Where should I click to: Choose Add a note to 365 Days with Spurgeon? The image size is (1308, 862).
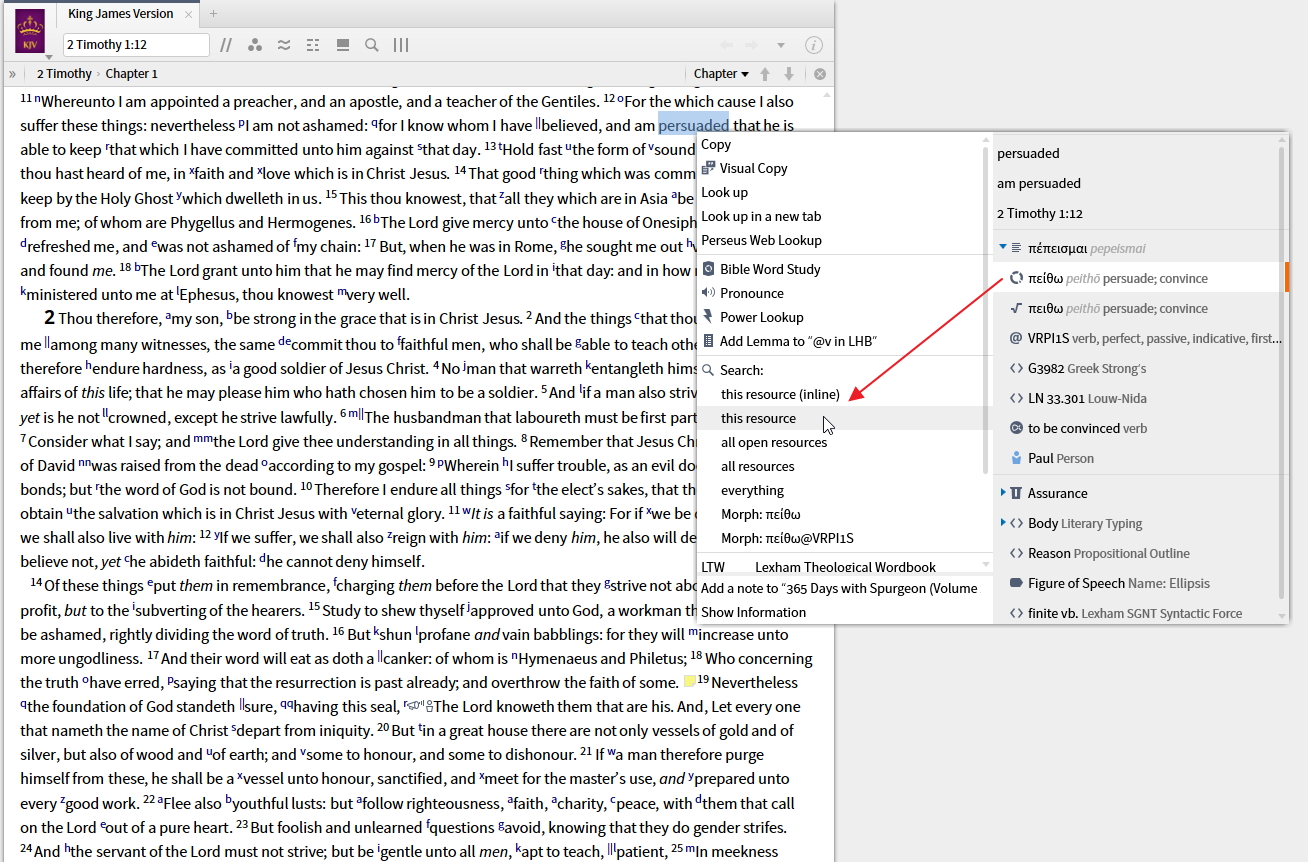pyautogui.click(x=840, y=588)
